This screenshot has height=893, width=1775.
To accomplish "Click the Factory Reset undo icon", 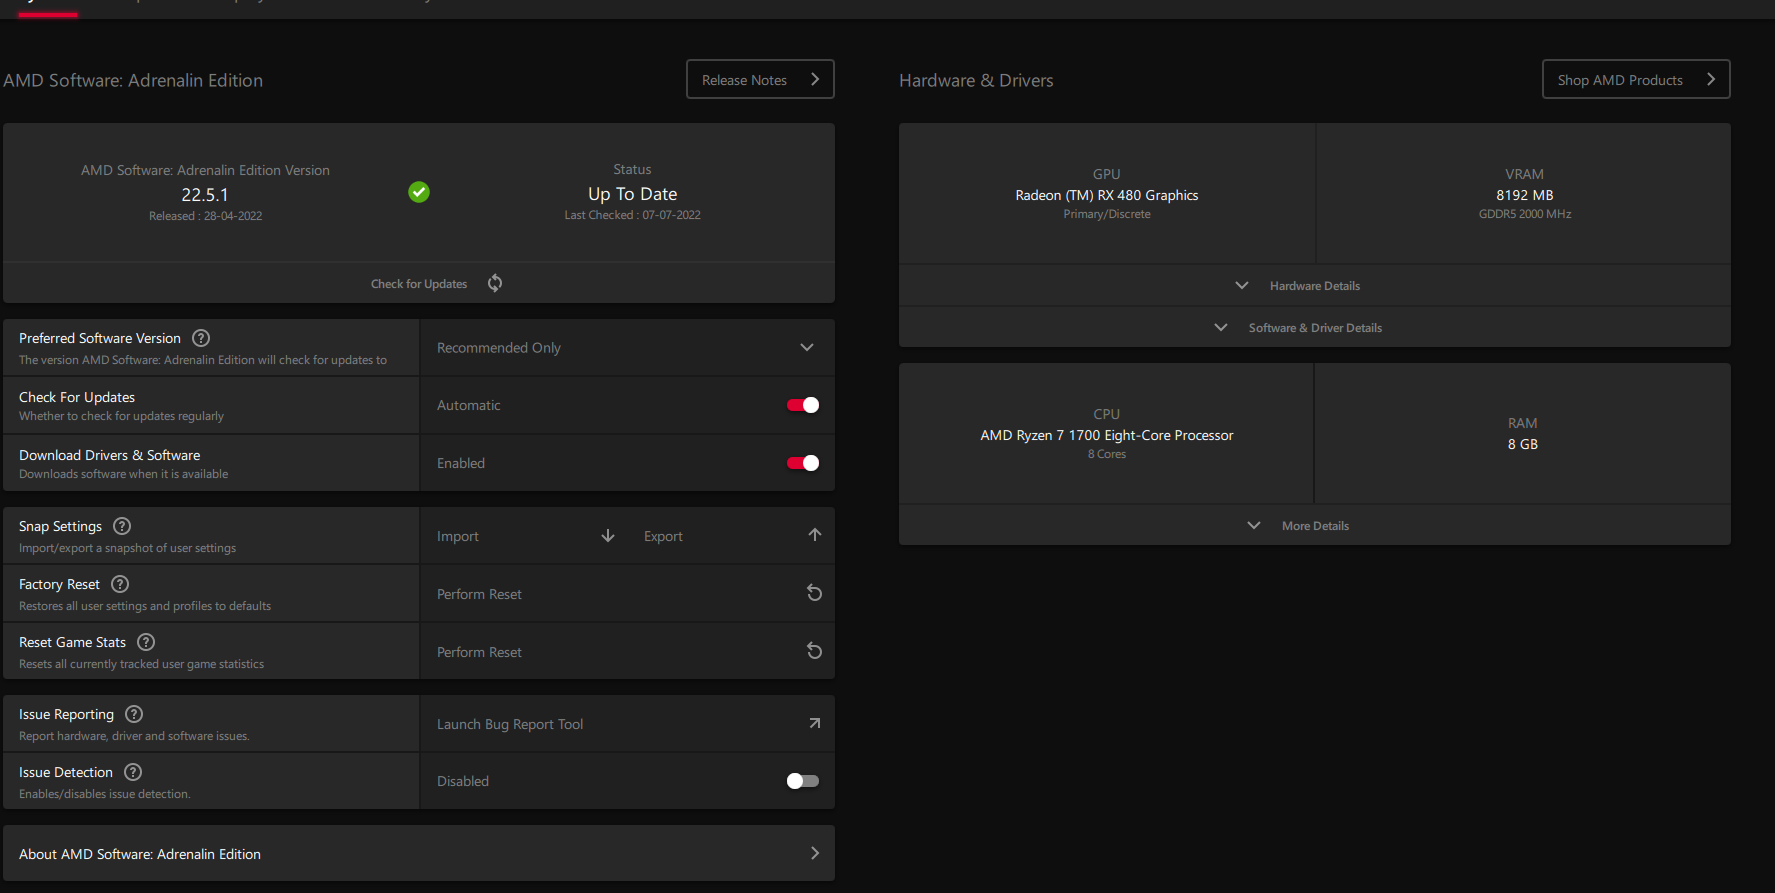I will 814,593.
